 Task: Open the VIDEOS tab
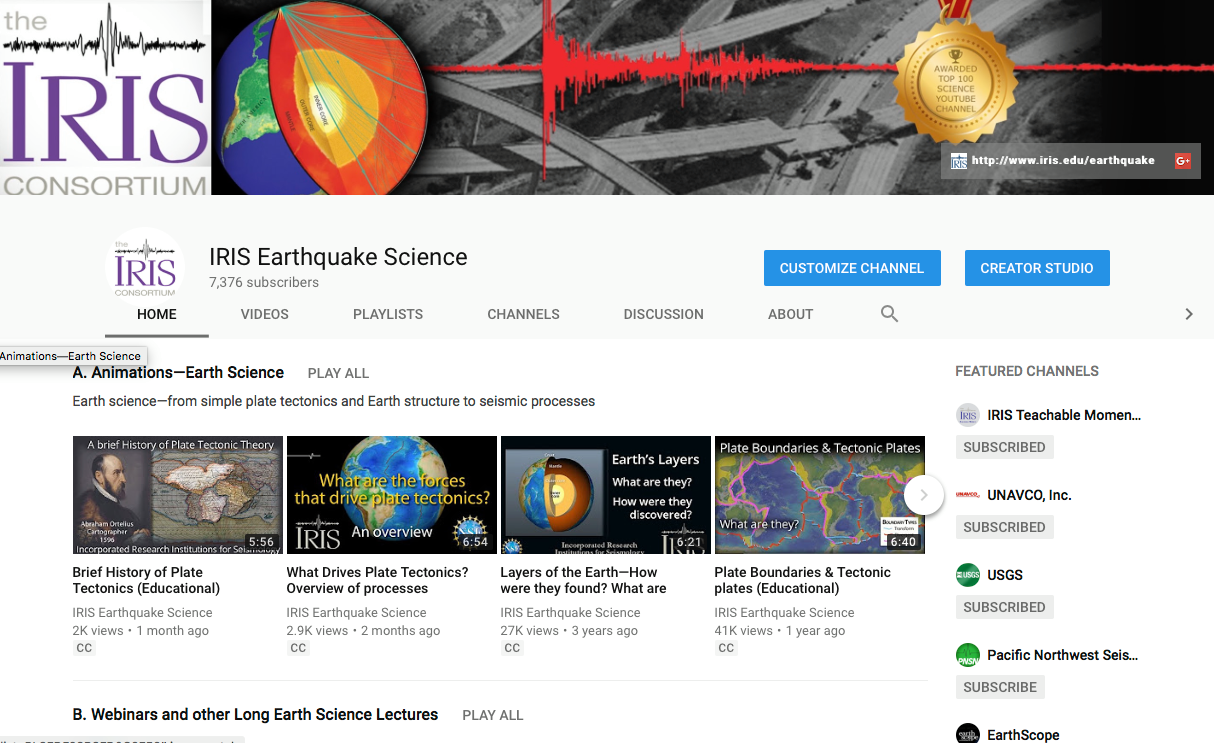(x=265, y=314)
